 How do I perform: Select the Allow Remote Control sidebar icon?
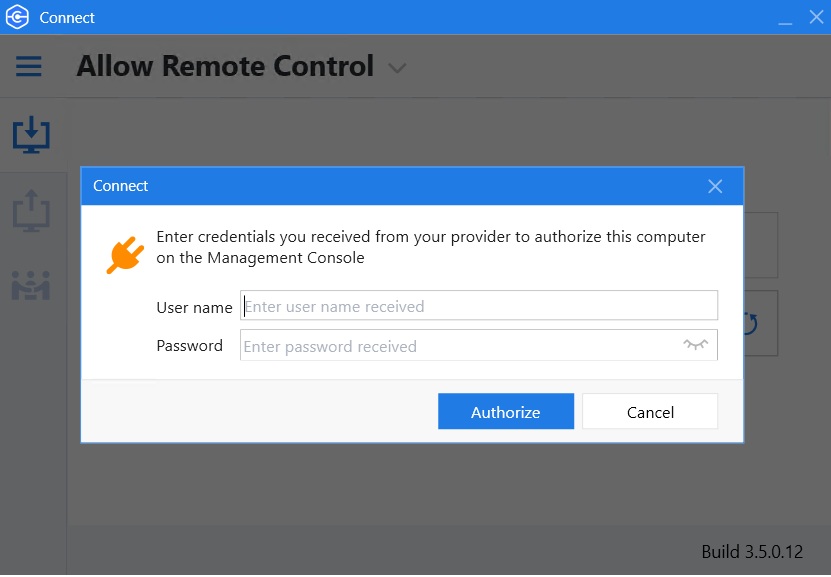pos(31,135)
